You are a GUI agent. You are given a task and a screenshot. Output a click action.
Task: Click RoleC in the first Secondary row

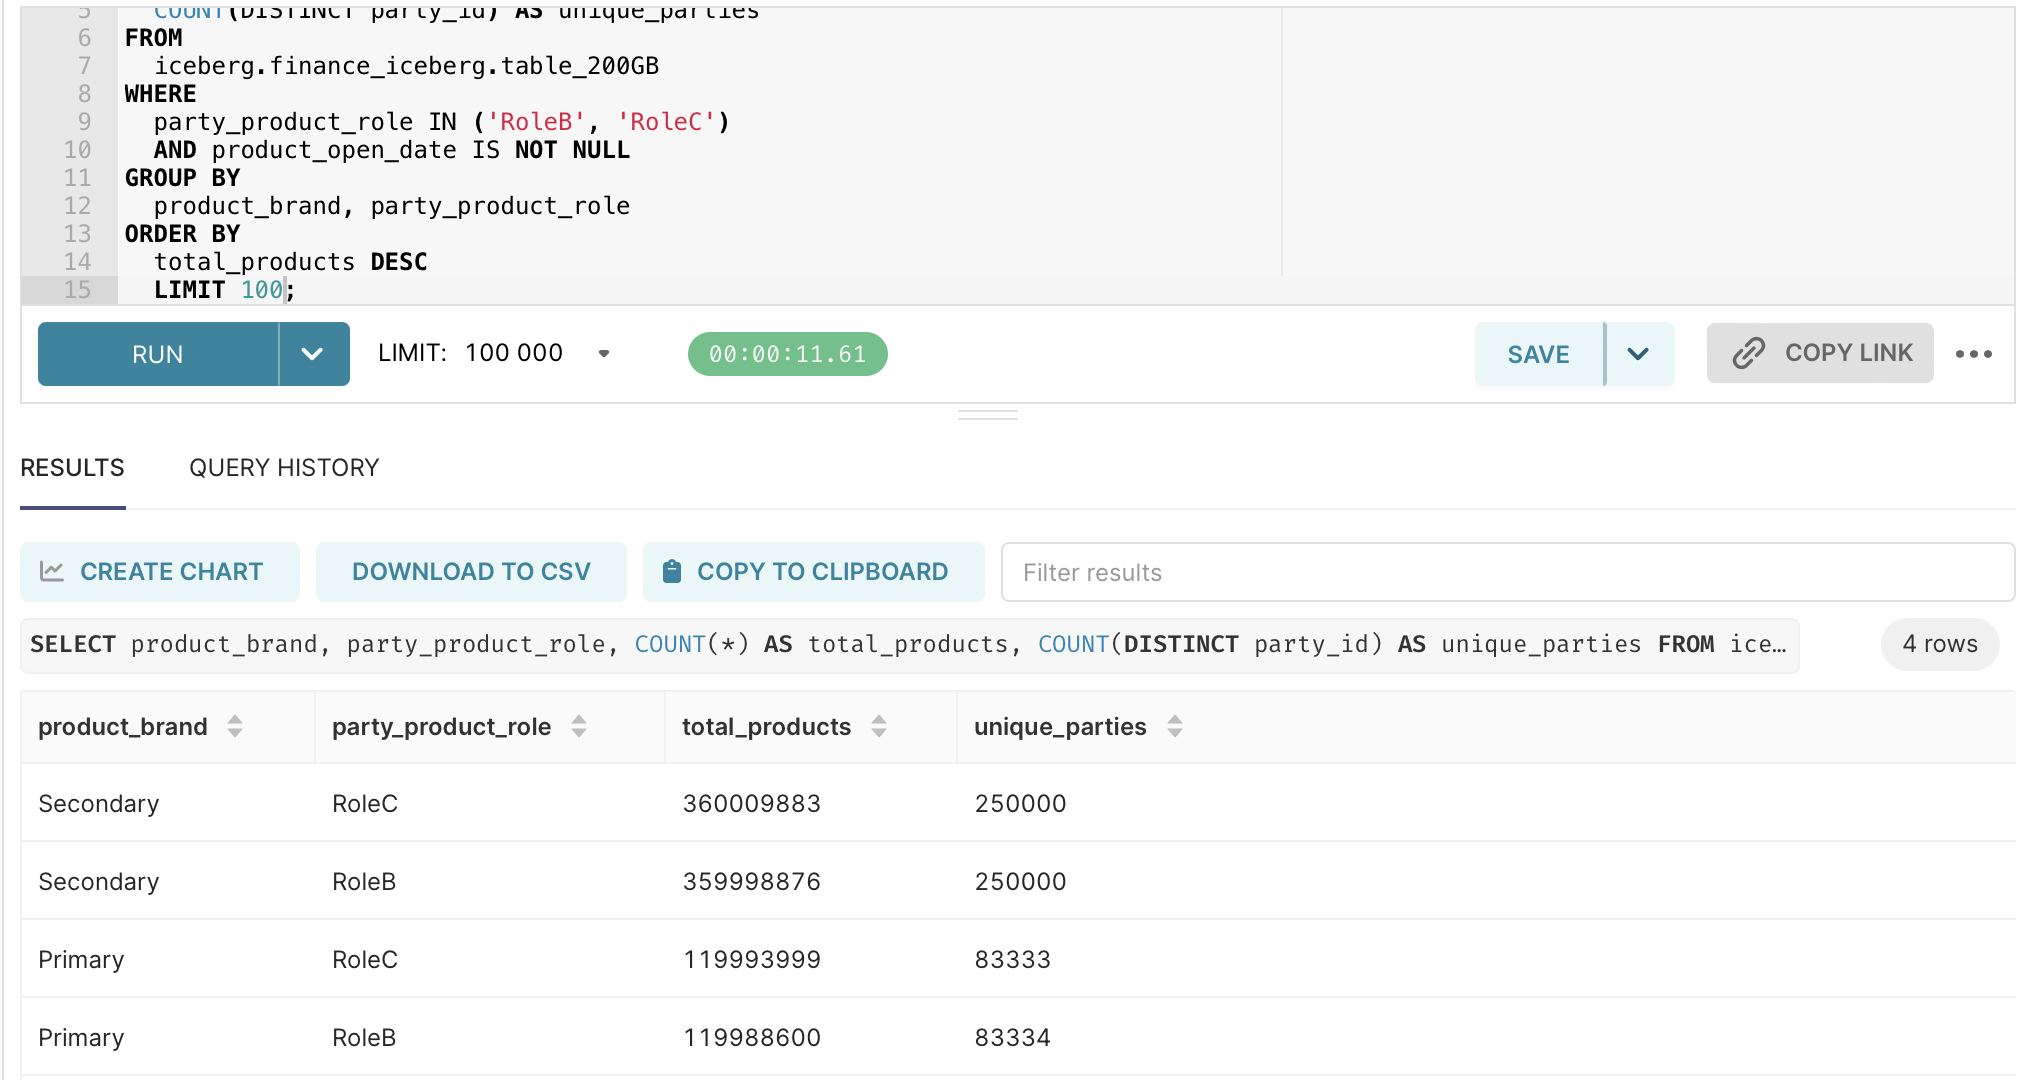[x=365, y=804]
